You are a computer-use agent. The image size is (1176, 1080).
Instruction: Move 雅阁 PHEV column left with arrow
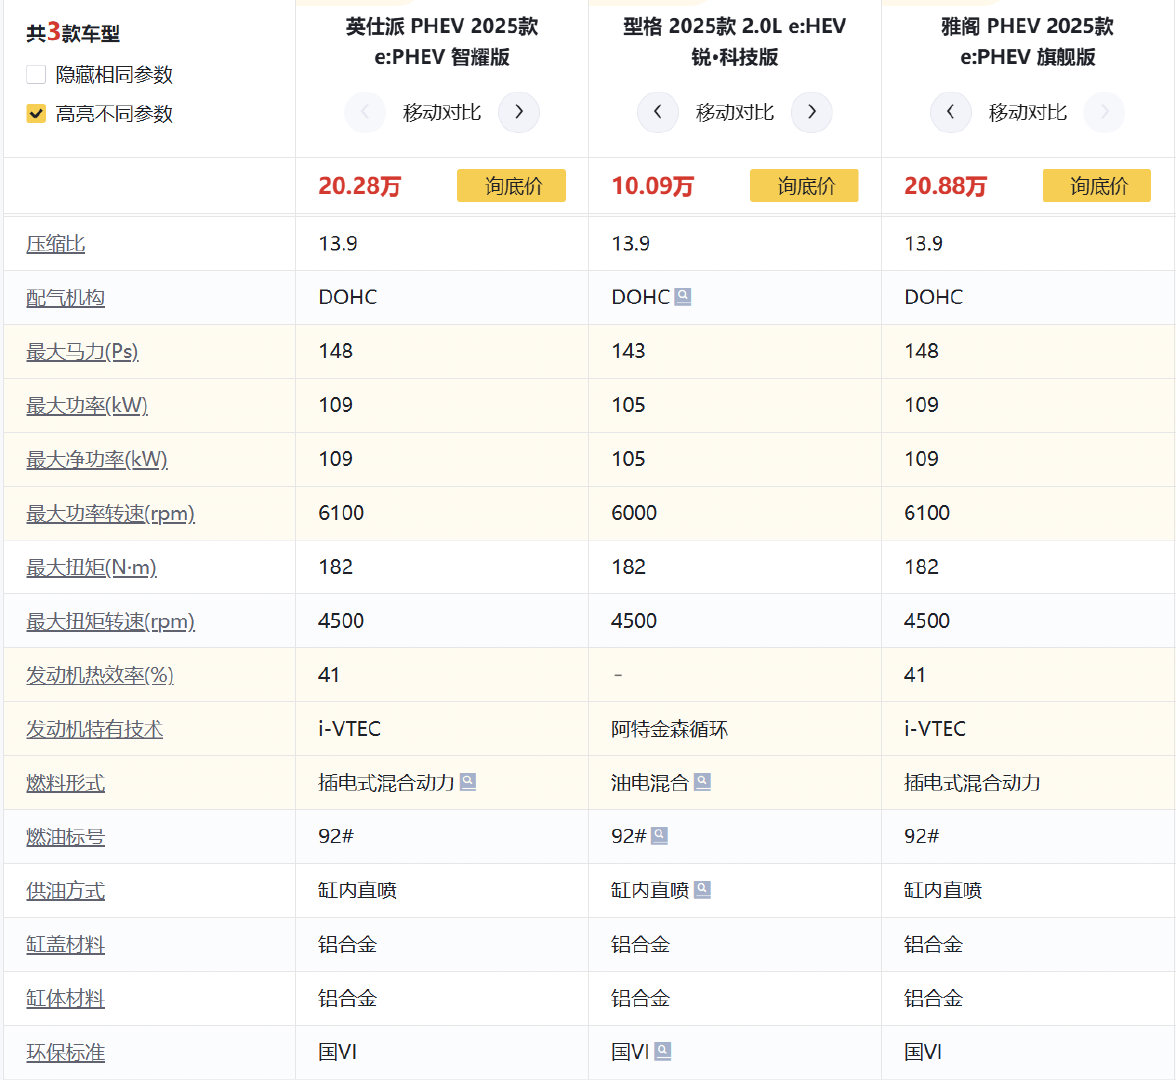tap(950, 112)
